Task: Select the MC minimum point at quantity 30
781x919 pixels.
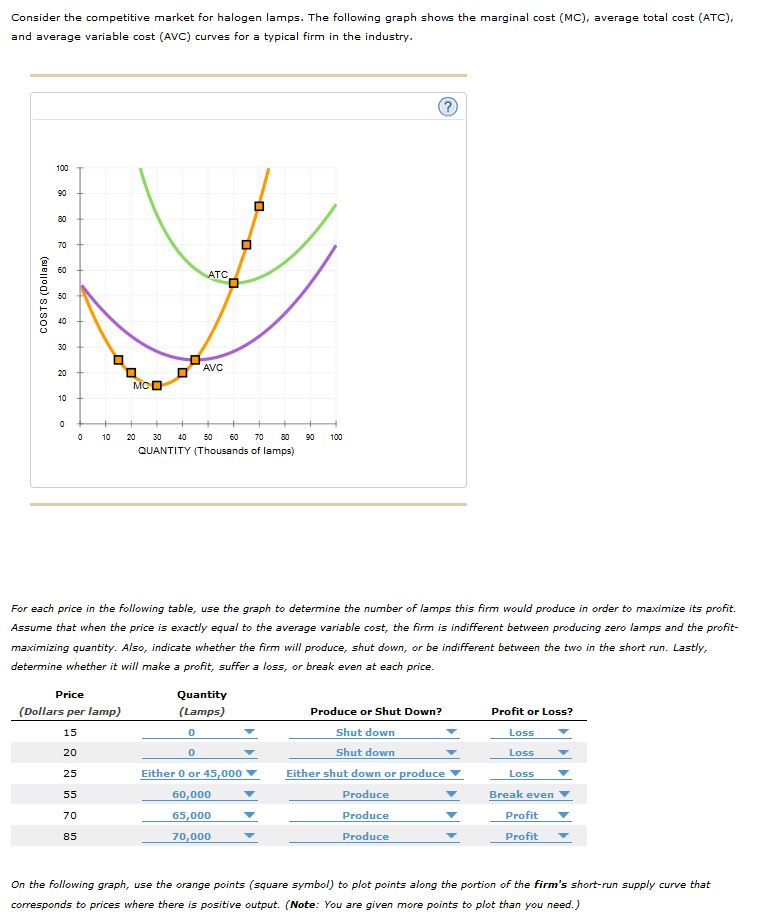Action: coord(156,385)
